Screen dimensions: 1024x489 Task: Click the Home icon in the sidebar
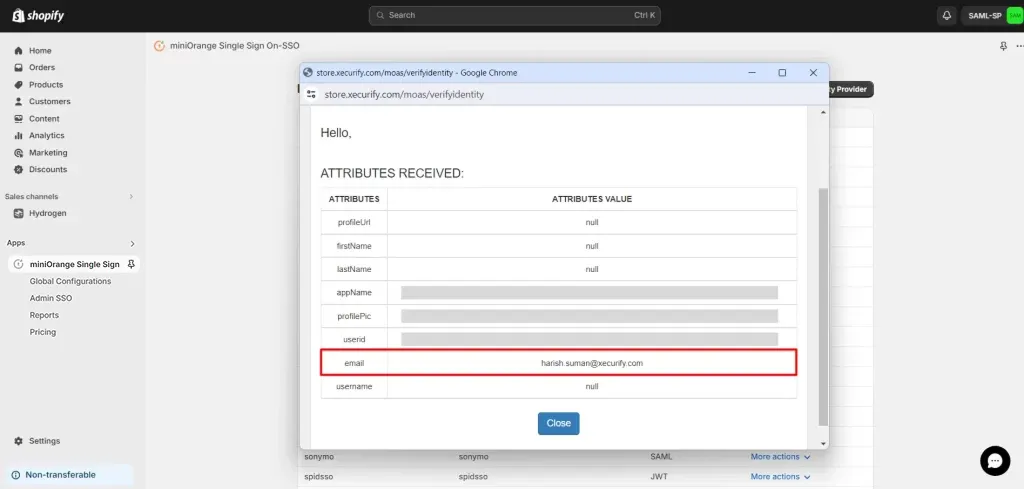pos(18,51)
